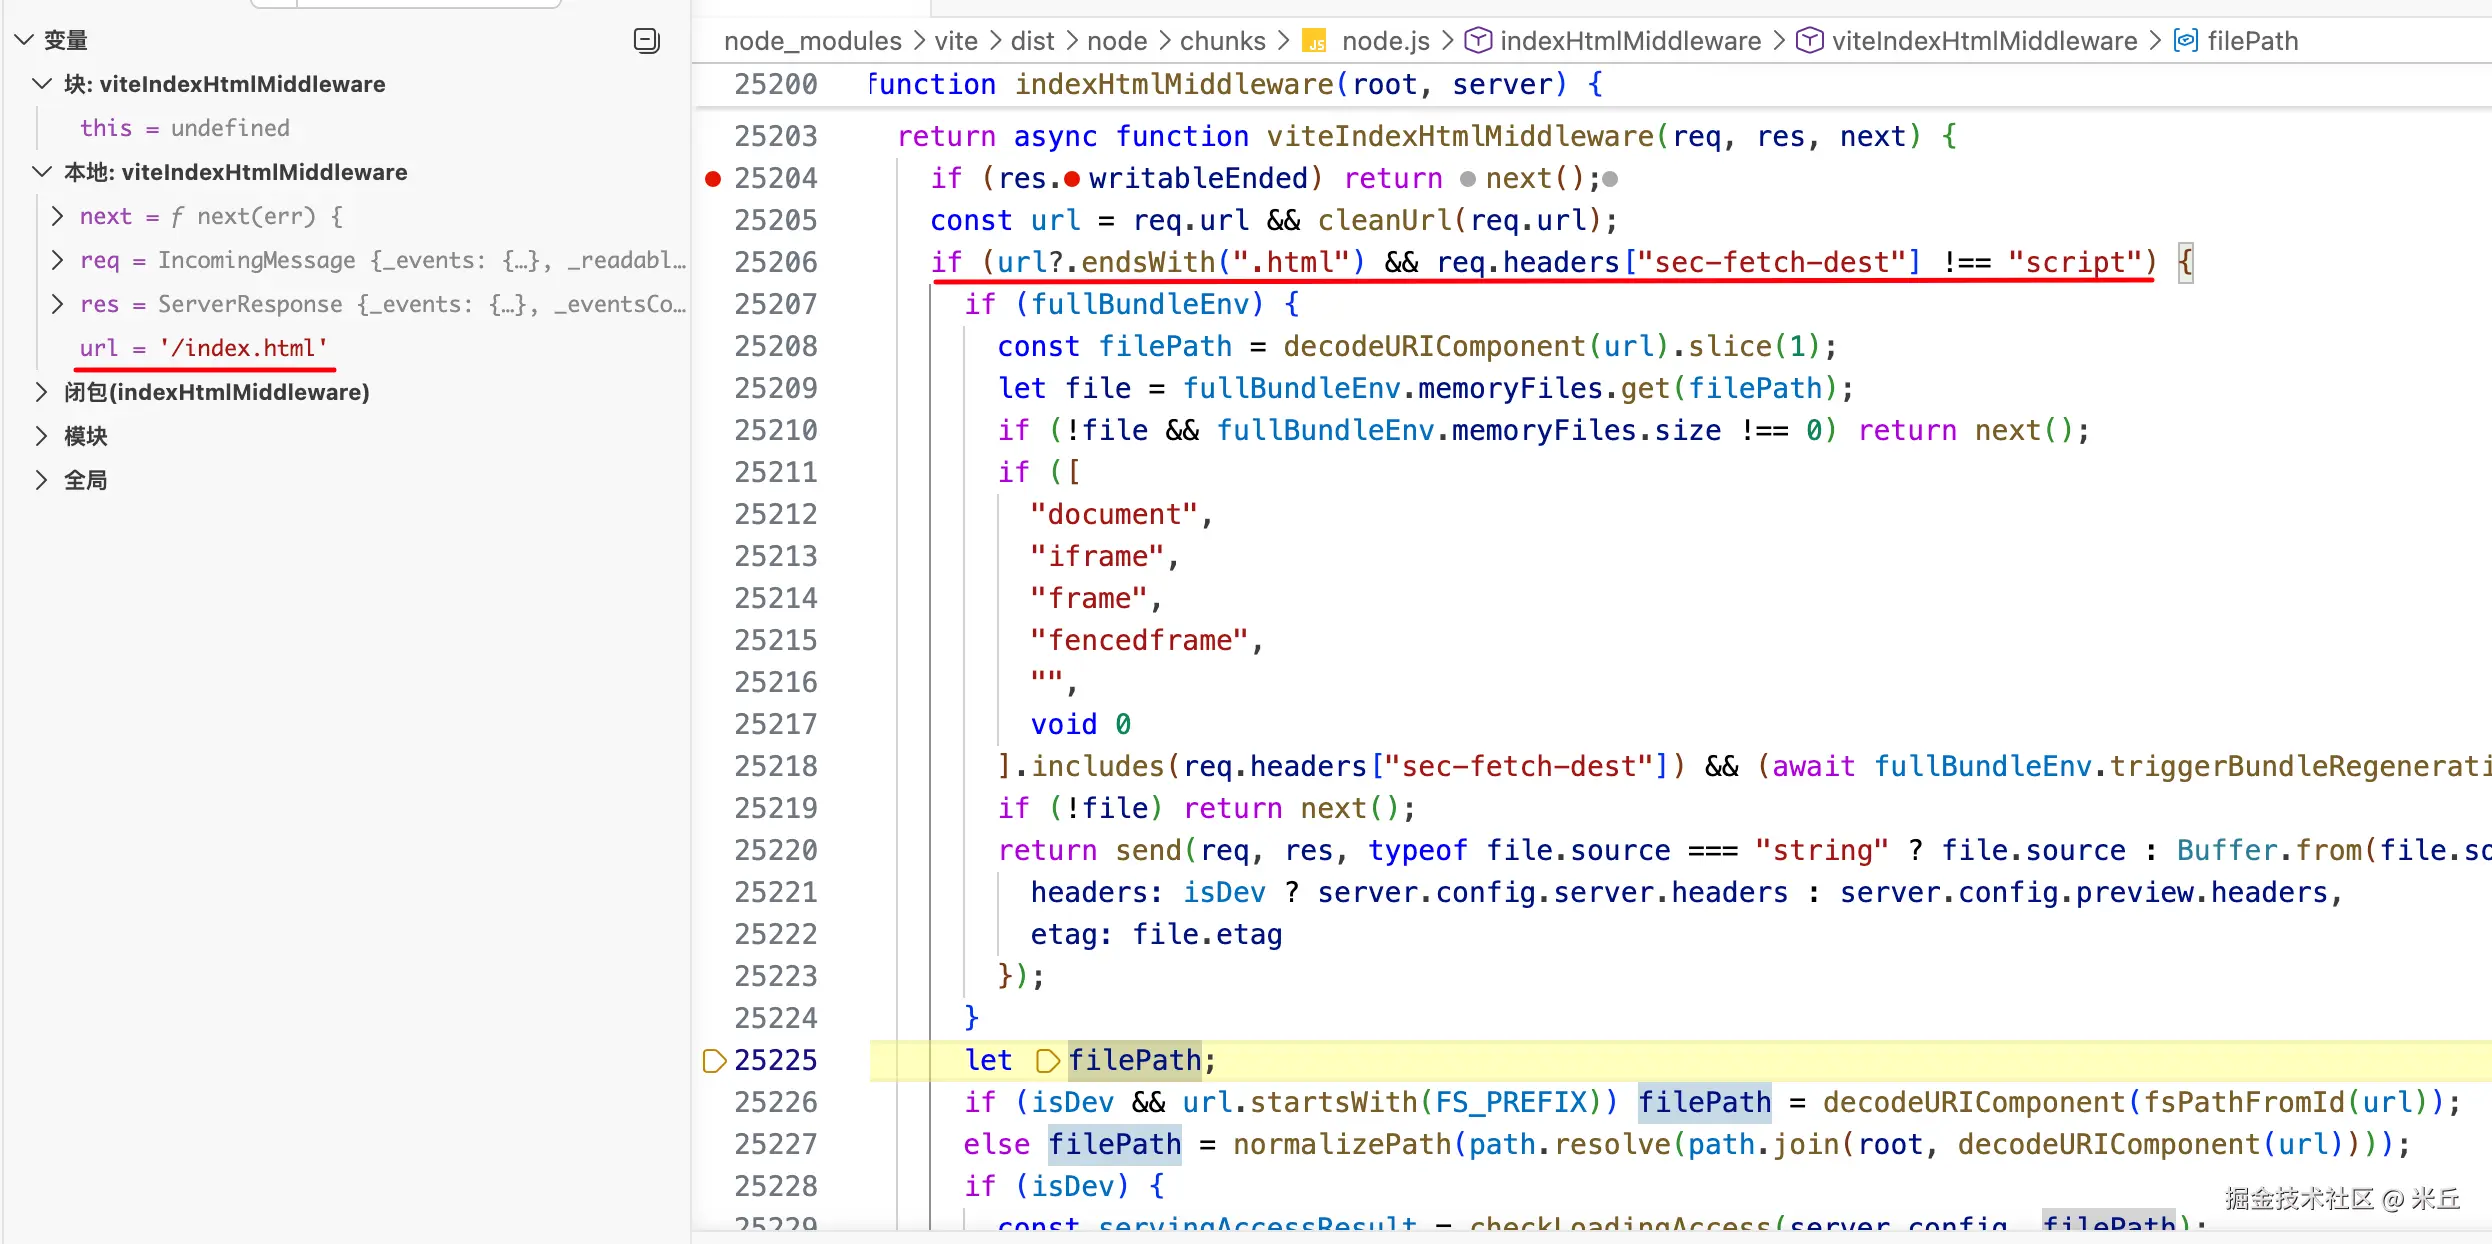Screen dimensions: 2492x1244
Task: Click the node_modules breadcrumb link
Action: pos(812,41)
